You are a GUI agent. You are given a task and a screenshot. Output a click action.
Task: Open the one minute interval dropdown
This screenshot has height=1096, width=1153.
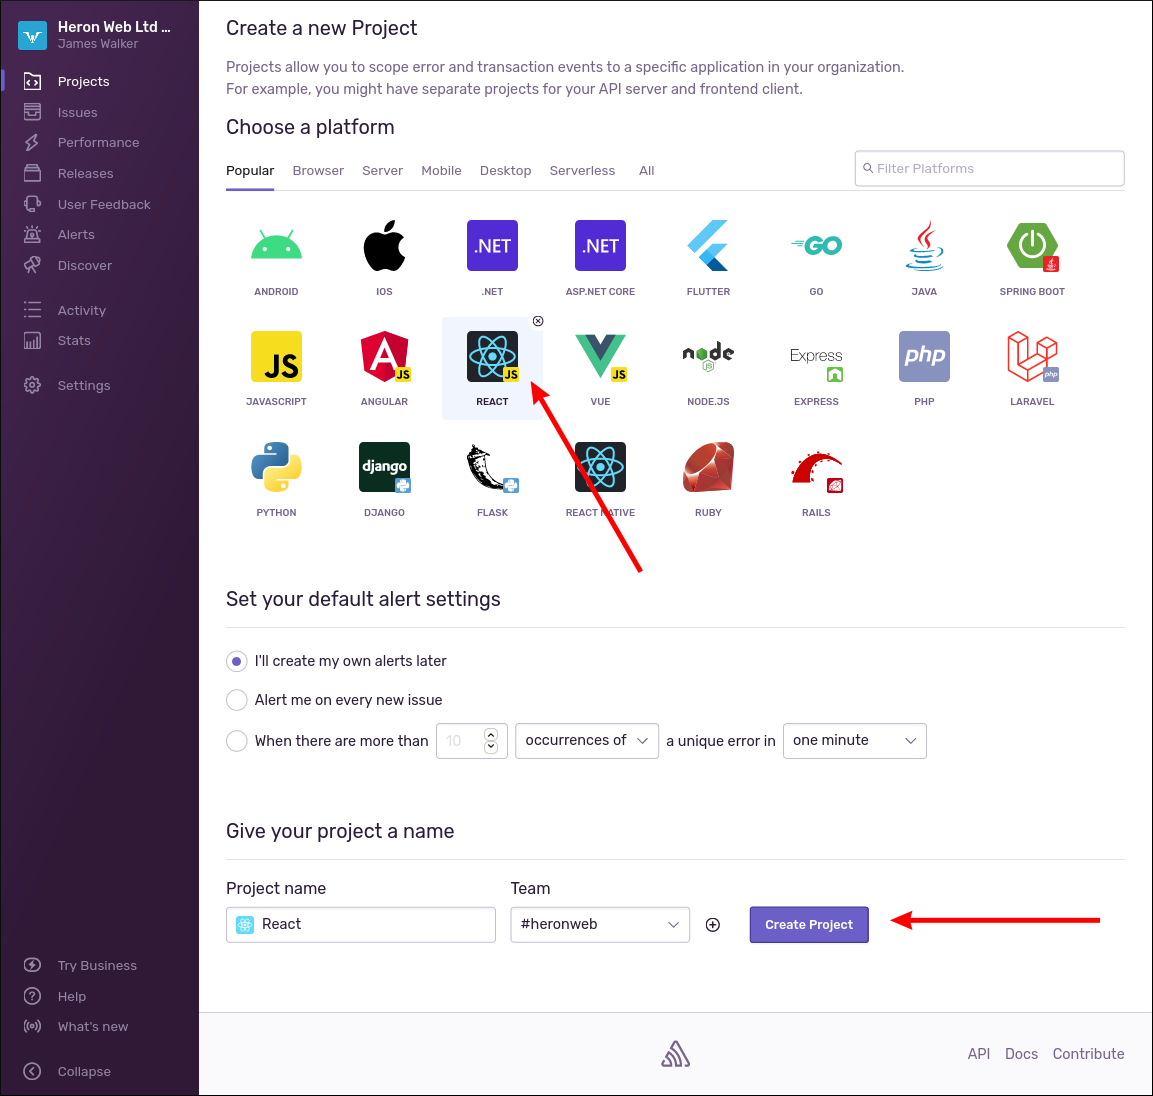tap(854, 741)
